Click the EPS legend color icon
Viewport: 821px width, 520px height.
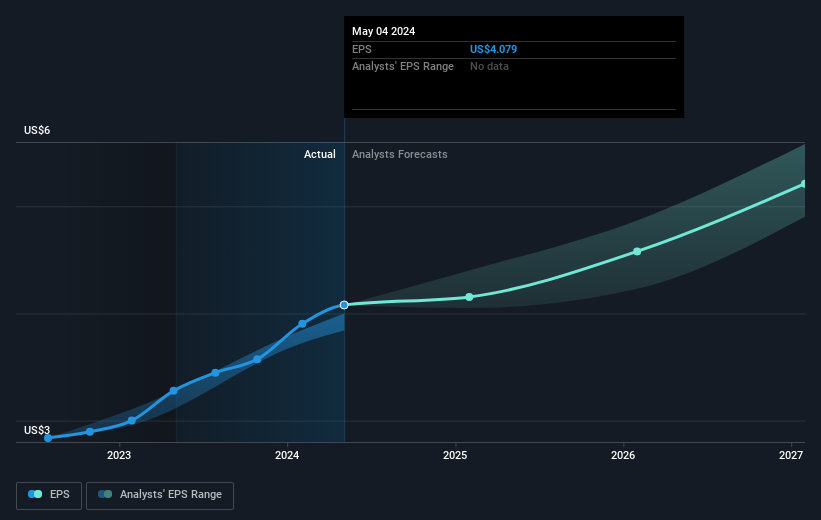coord(35,494)
